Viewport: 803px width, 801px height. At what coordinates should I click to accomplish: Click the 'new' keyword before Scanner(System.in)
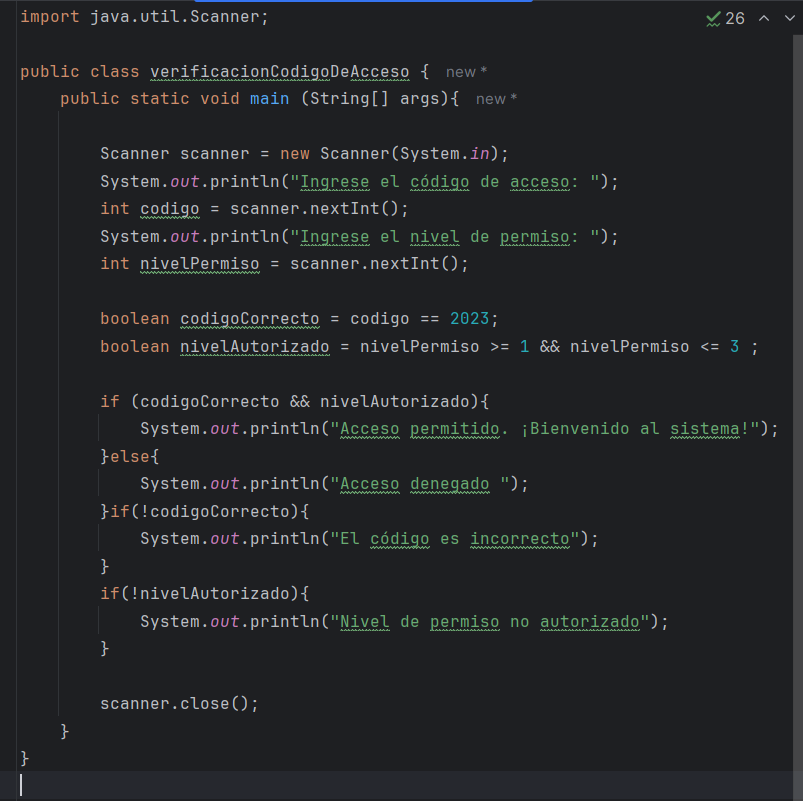tap(294, 154)
